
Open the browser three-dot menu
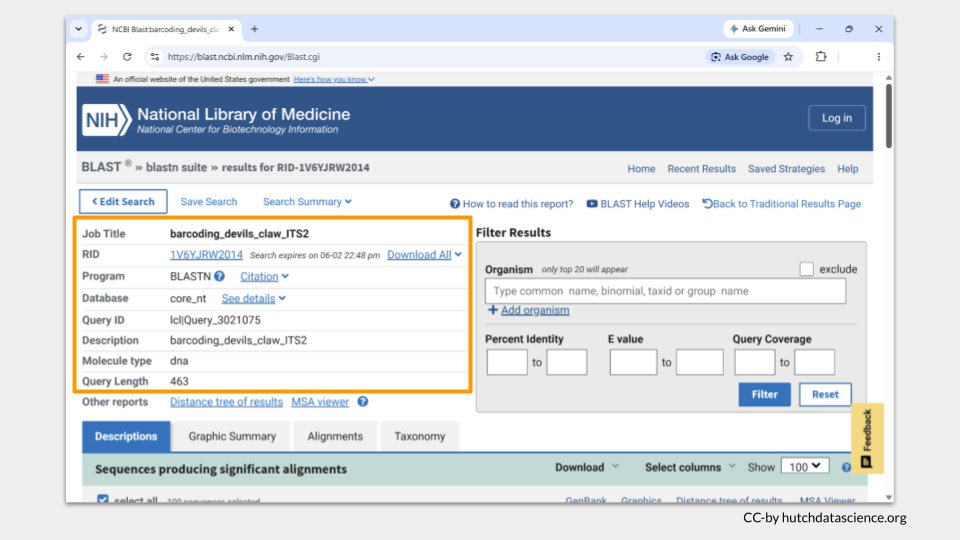coord(879,57)
